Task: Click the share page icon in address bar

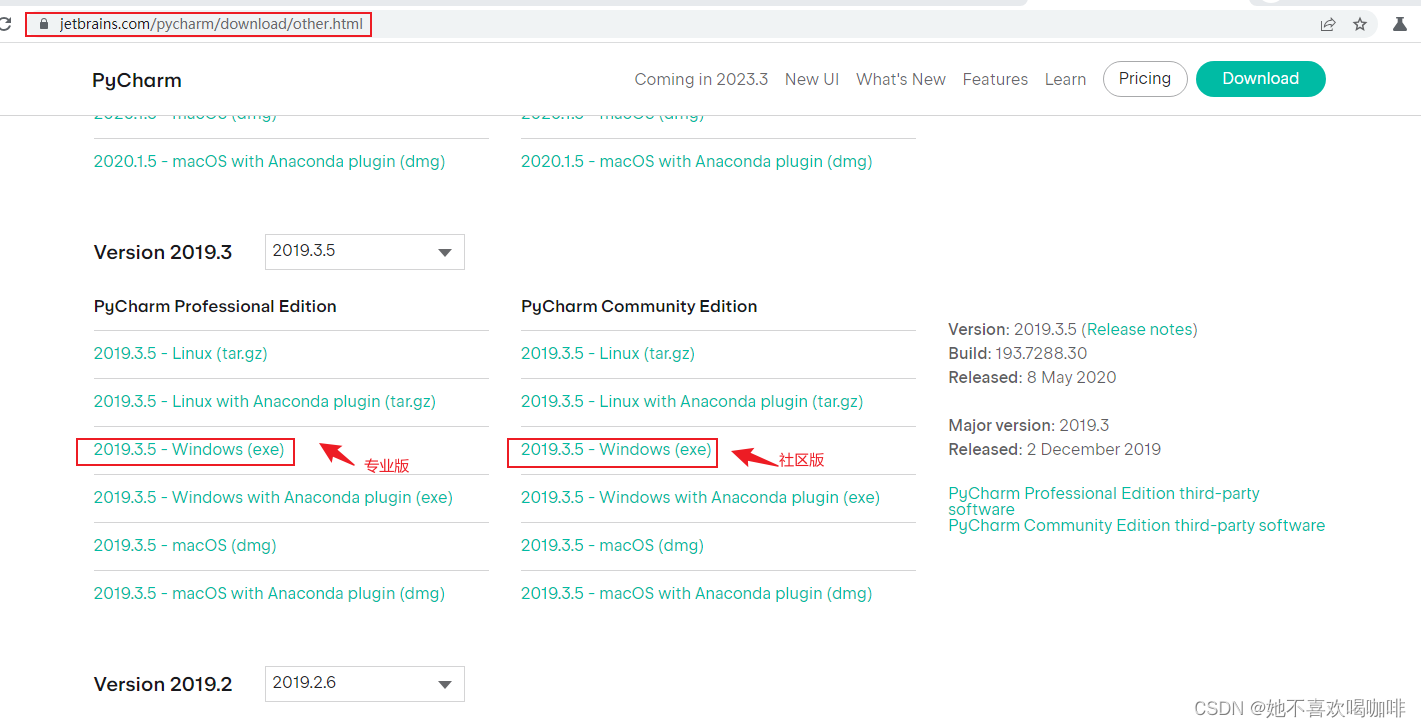Action: coord(1328,24)
